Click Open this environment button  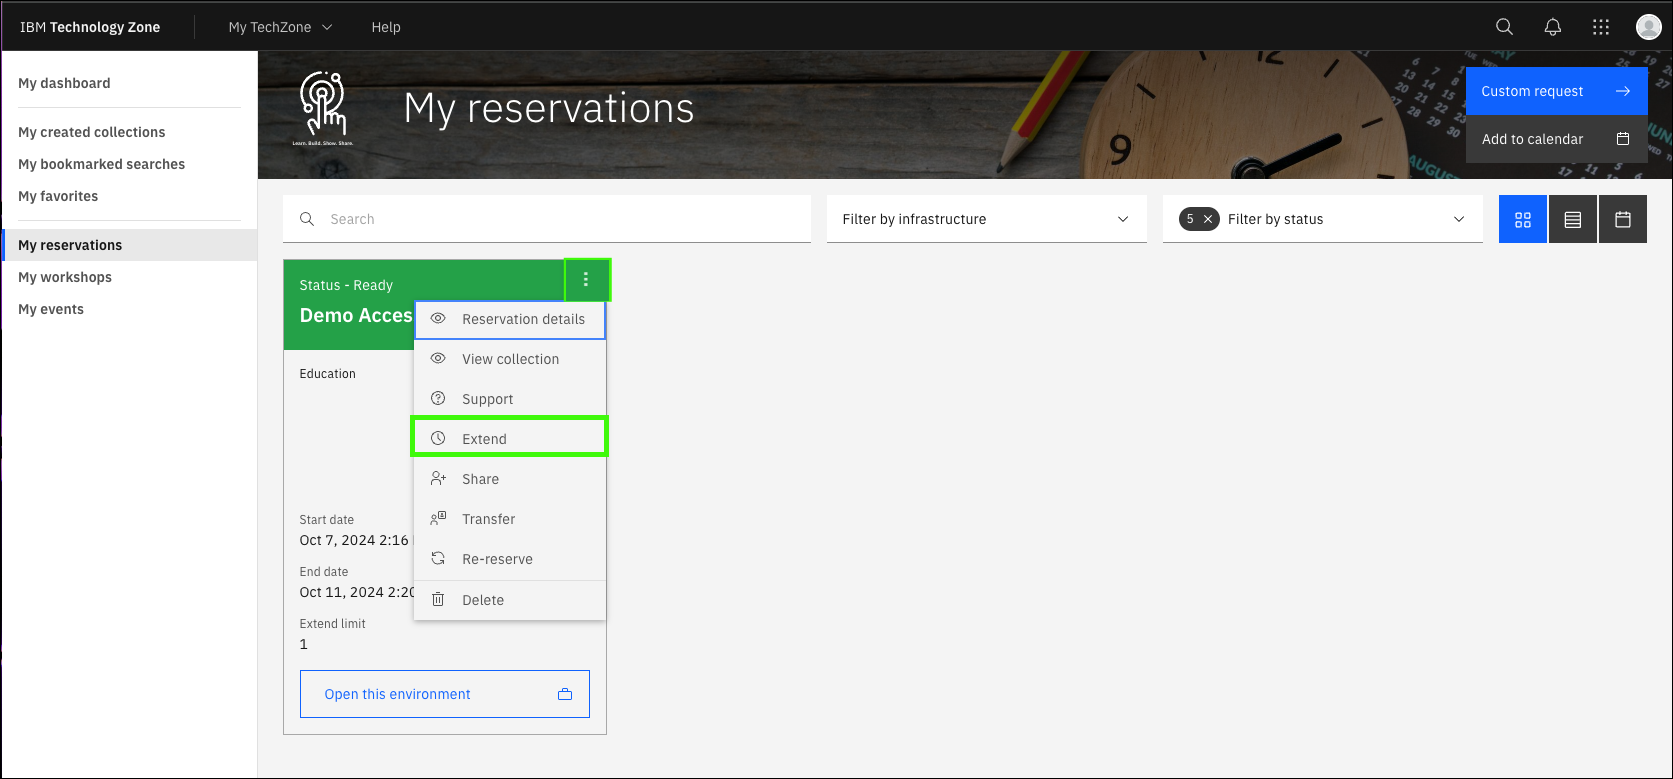(x=444, y=694)
